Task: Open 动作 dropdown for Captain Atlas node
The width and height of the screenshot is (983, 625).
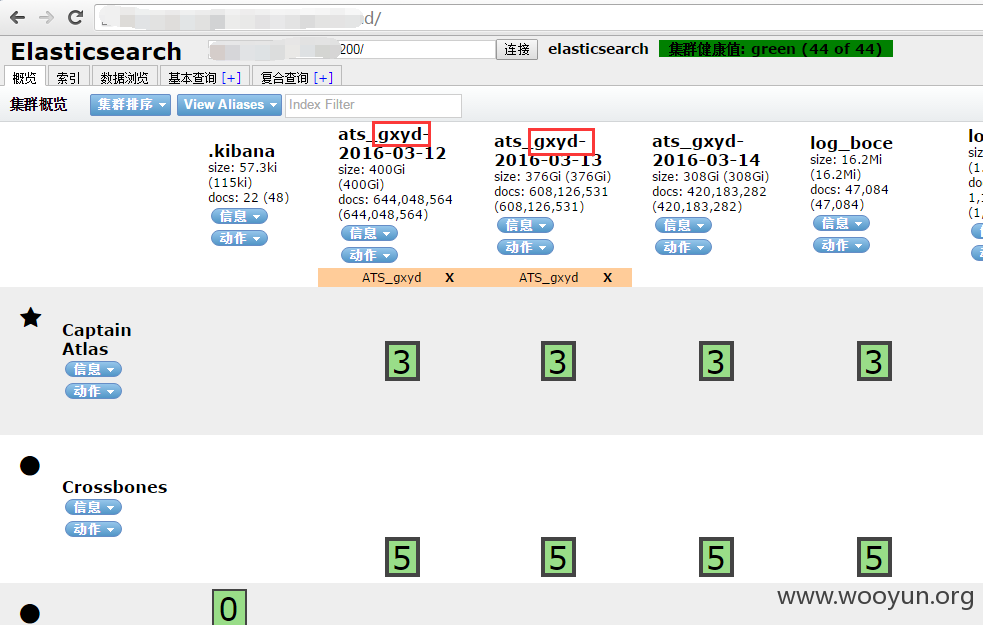Action: pos(93,391)
